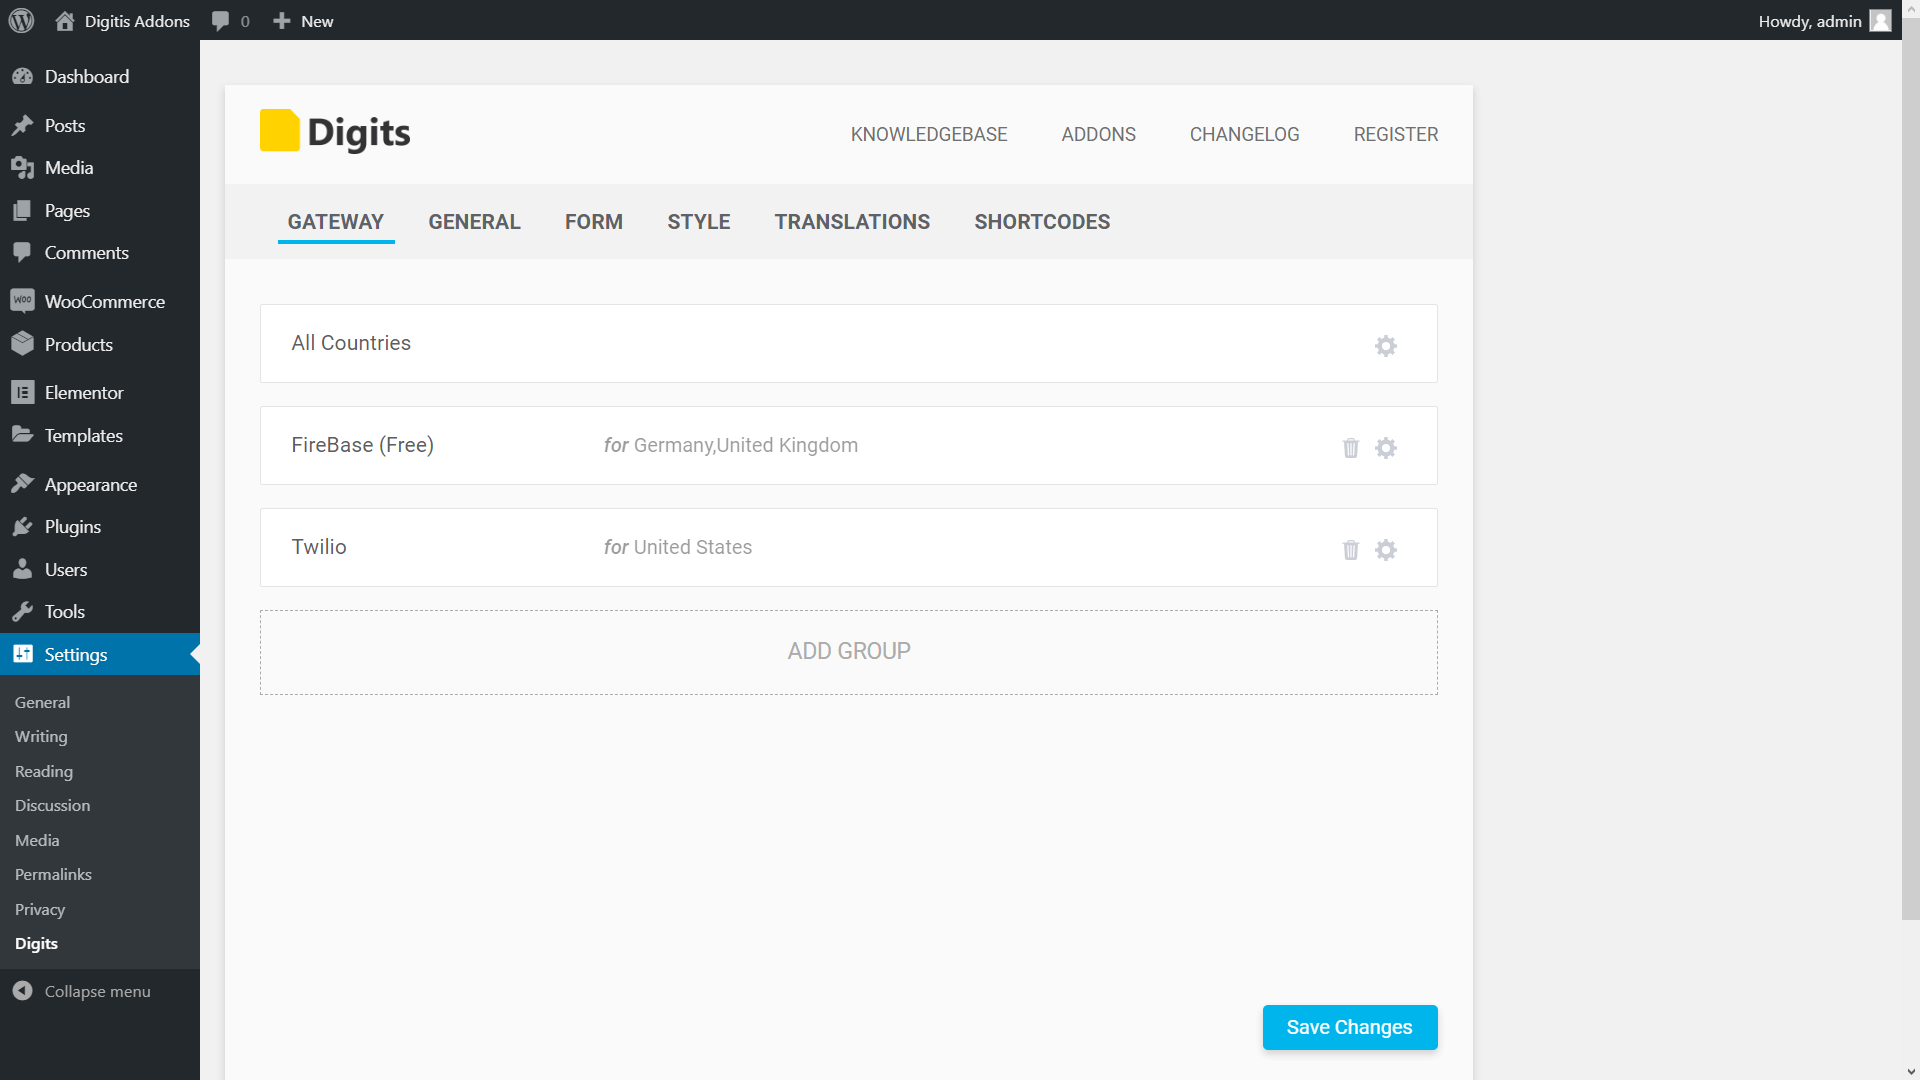Switch to the FORM tab
This screenshot has height=1080, width=1920.
(x=593, y=222)
